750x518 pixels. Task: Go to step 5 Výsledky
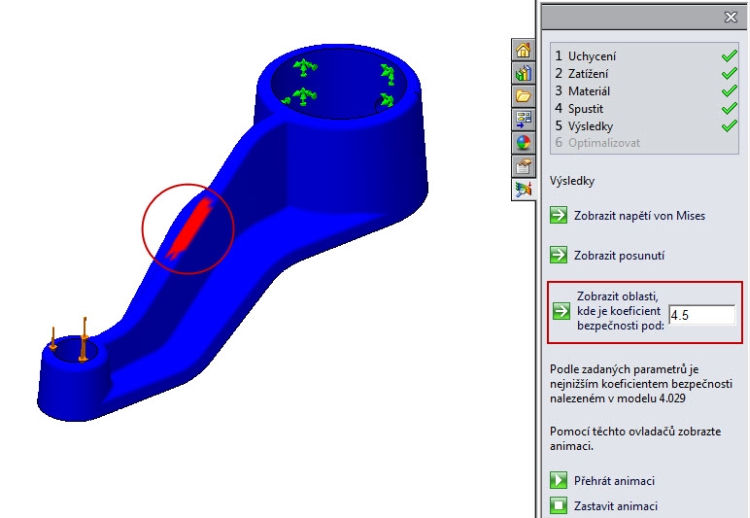point(584,126)
